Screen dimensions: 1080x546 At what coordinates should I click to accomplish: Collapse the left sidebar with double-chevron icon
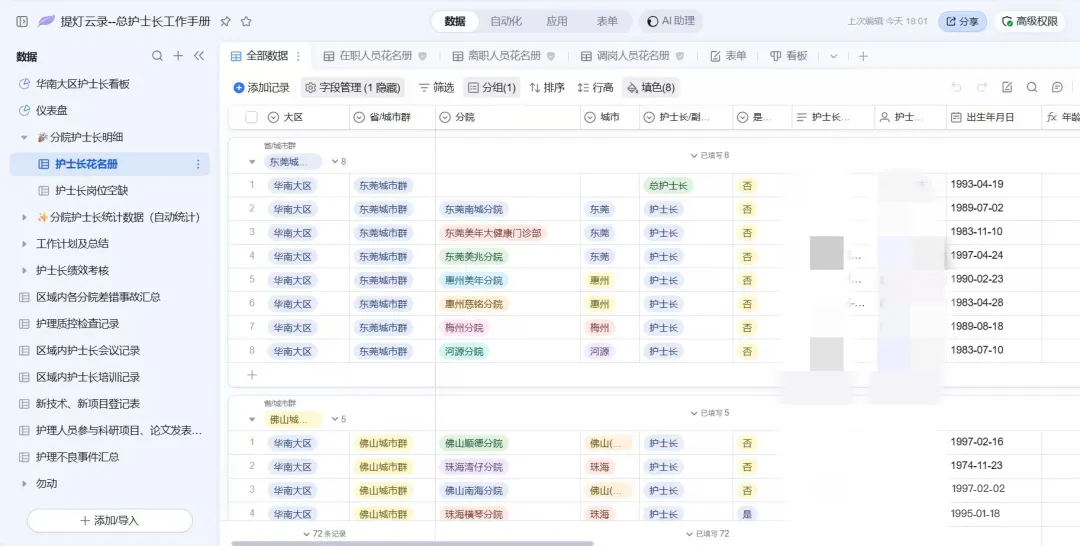(x=199, y=56)
